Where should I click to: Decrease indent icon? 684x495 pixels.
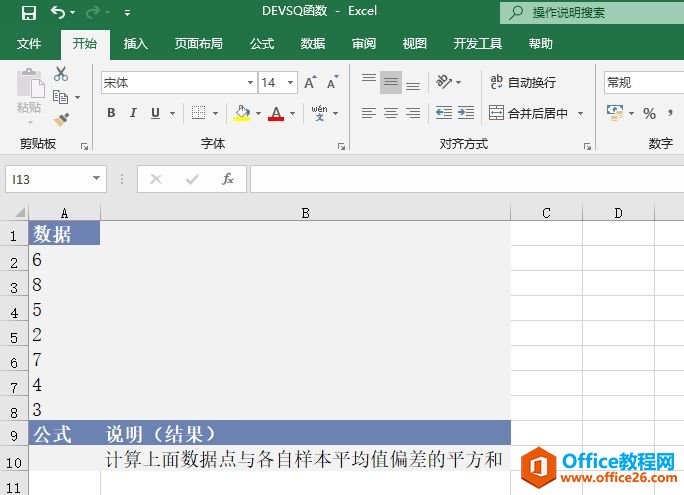pyautogui.click(x=444, y=113)
